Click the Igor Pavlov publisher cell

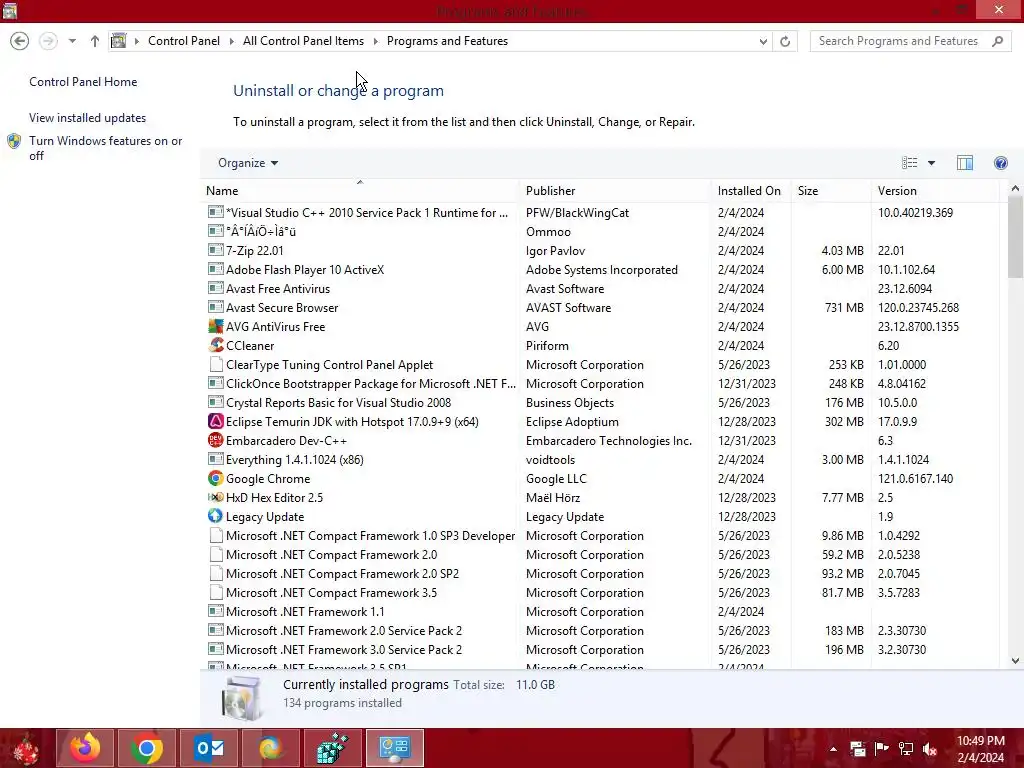click(555, 251)
